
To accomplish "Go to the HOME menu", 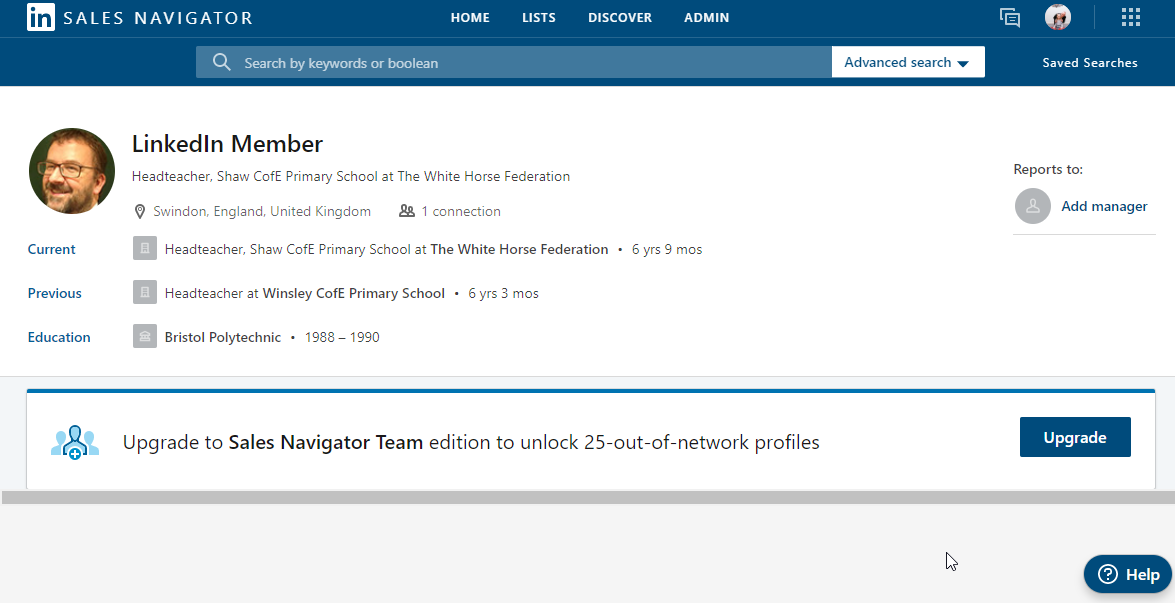I will coord(470,18).
